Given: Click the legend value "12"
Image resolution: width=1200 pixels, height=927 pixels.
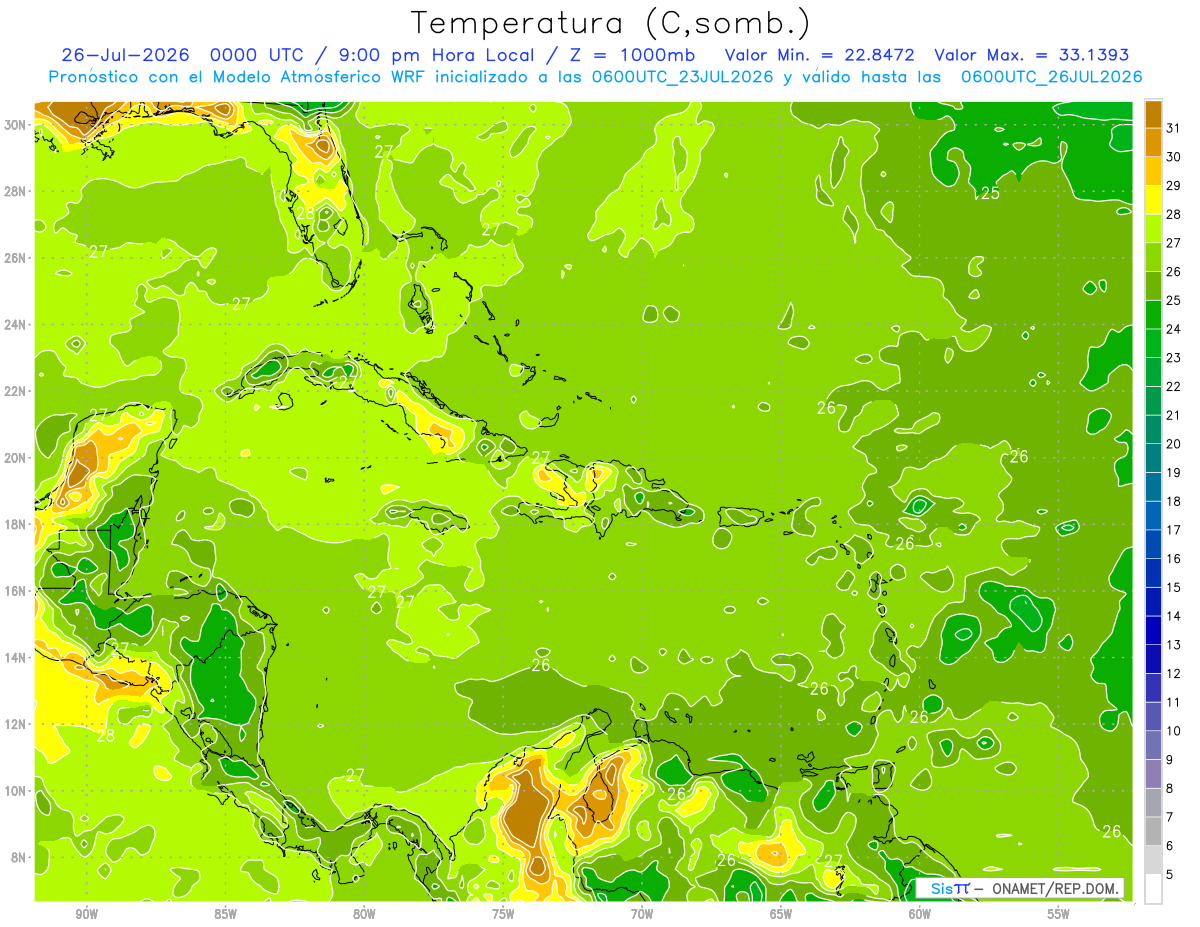Looking at the screenshot, I should 1174,674.
